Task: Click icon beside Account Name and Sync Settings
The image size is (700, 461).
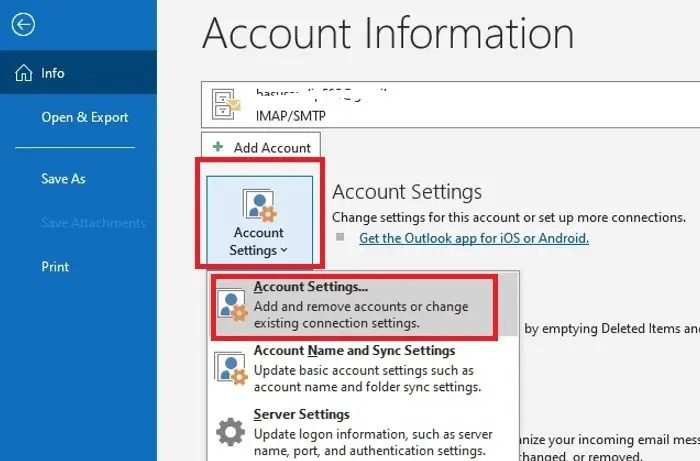Action: [231, 369]
